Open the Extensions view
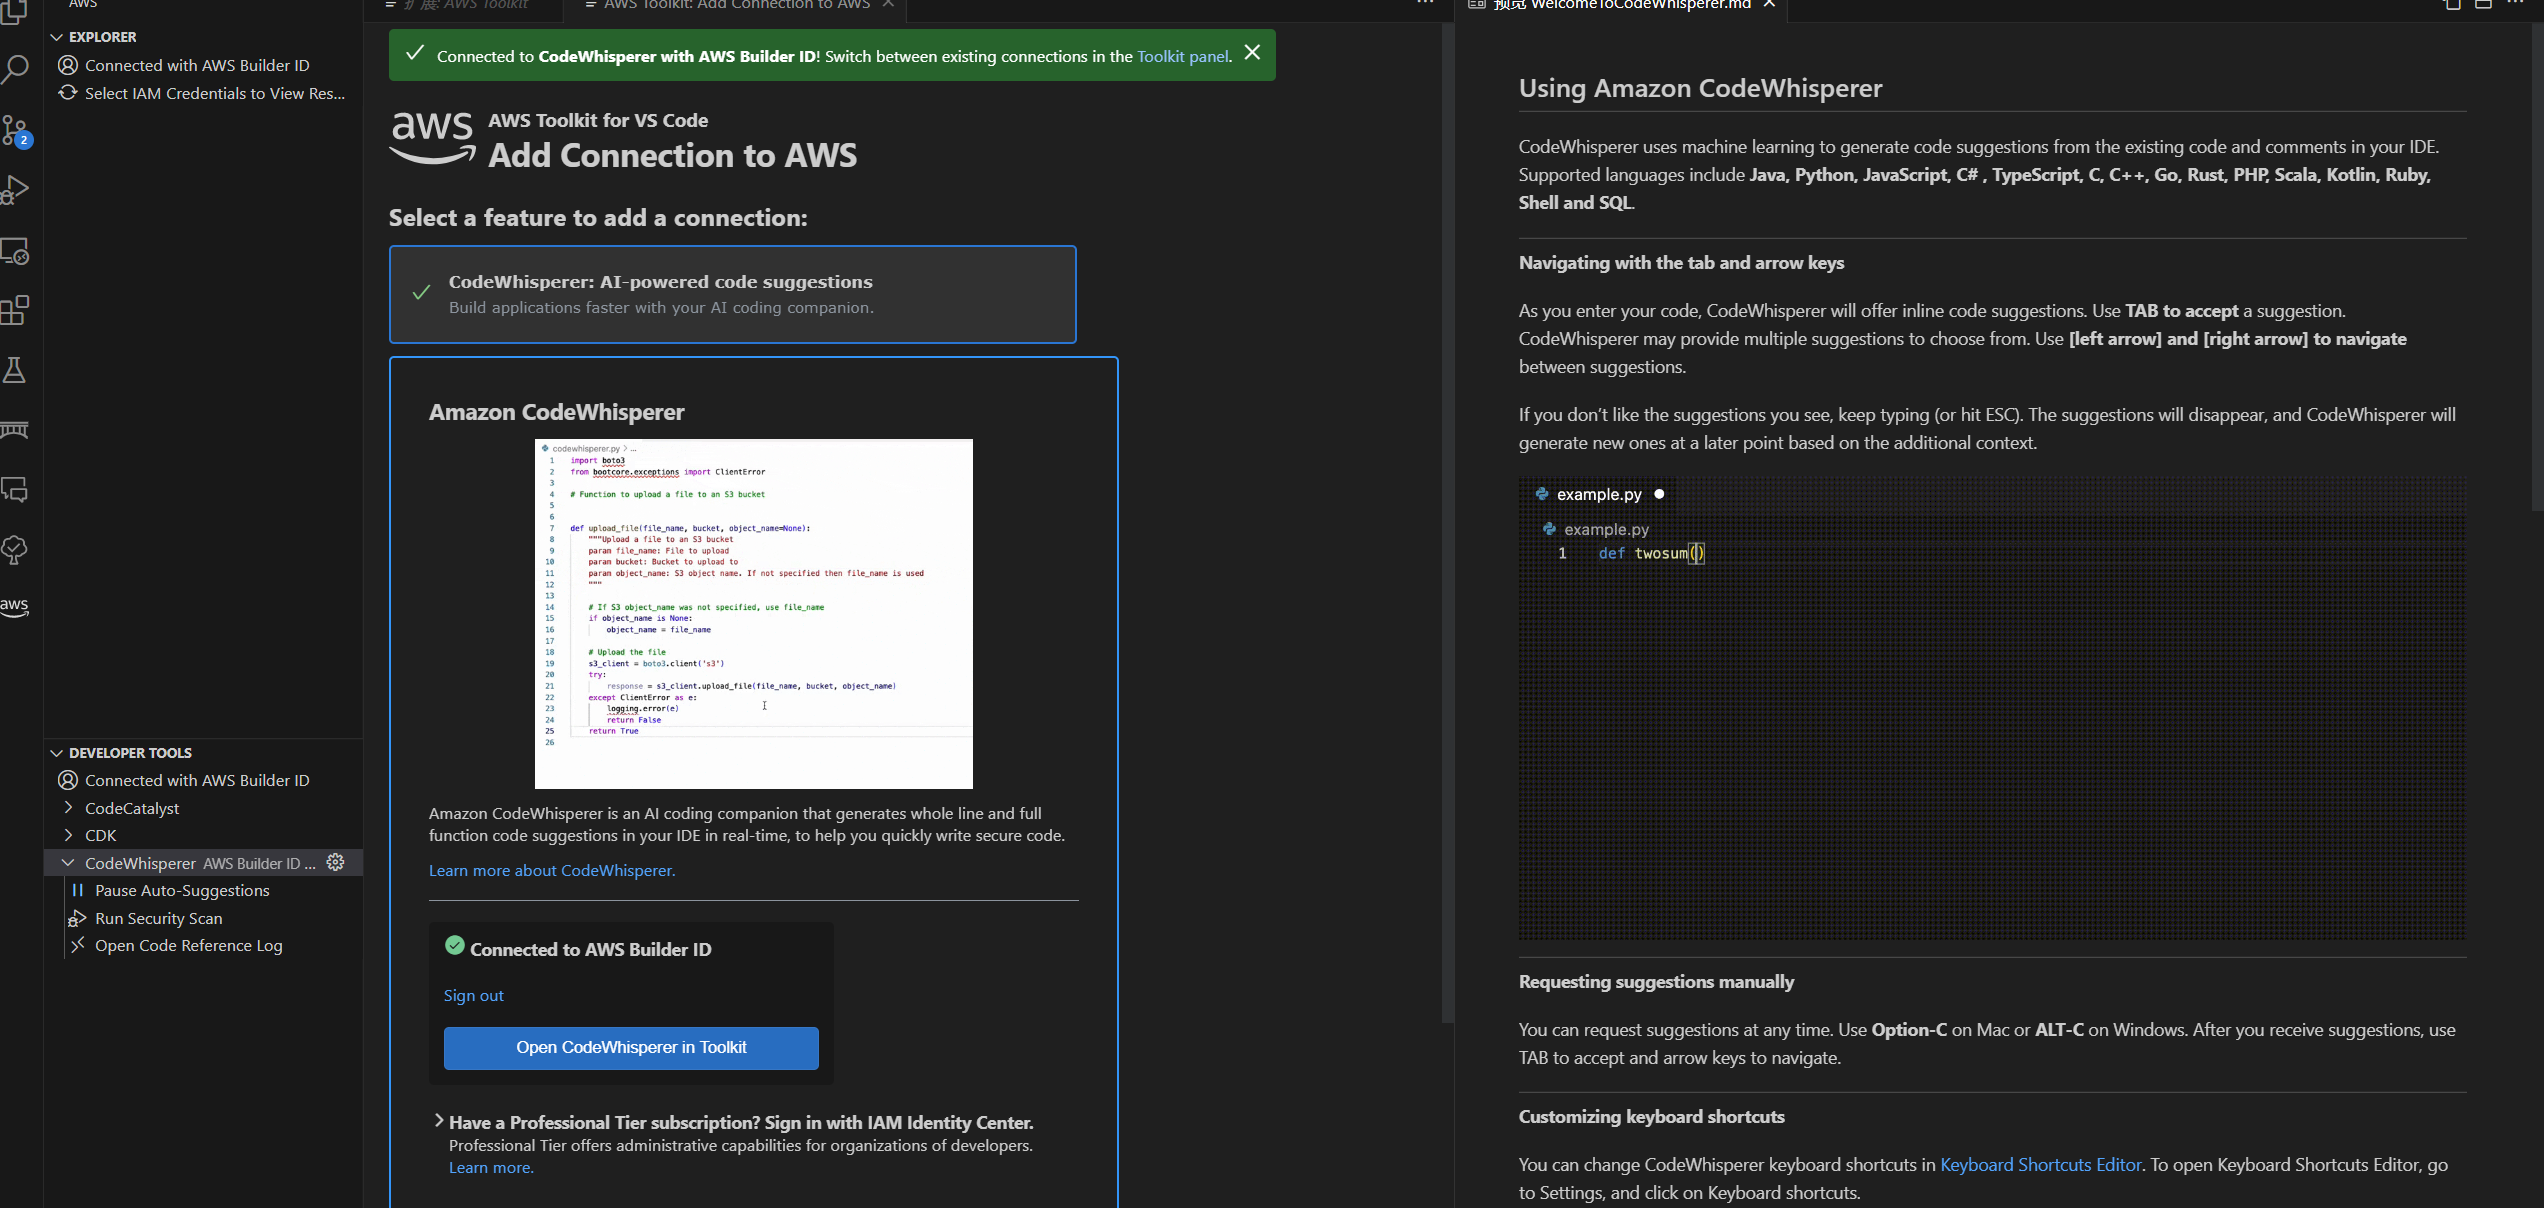Viewport: 2544px width, 1208px height. (x=16, y=310)
